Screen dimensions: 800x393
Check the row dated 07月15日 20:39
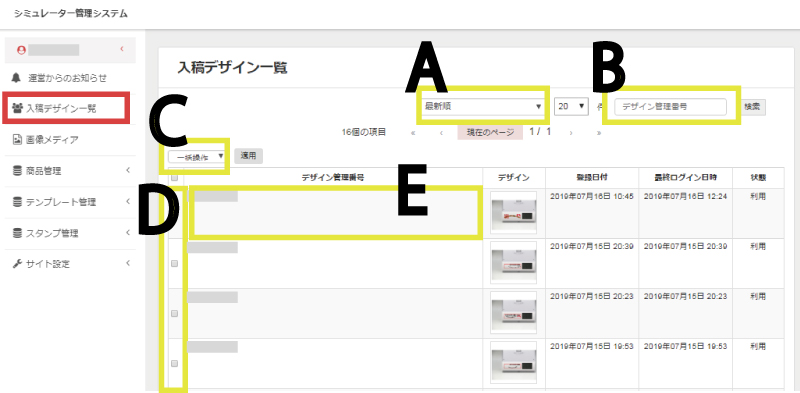click(174, 263)
